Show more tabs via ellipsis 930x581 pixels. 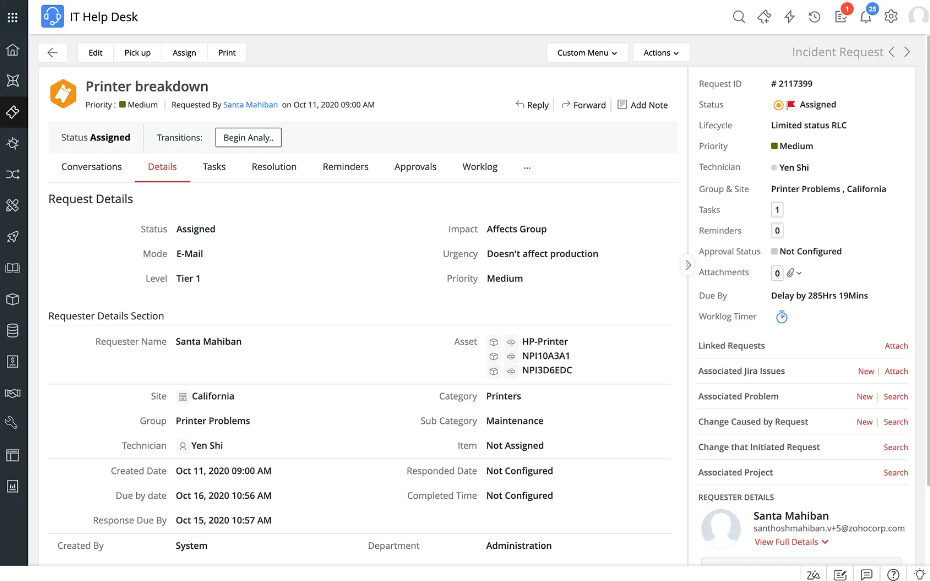tap(527, 167)
